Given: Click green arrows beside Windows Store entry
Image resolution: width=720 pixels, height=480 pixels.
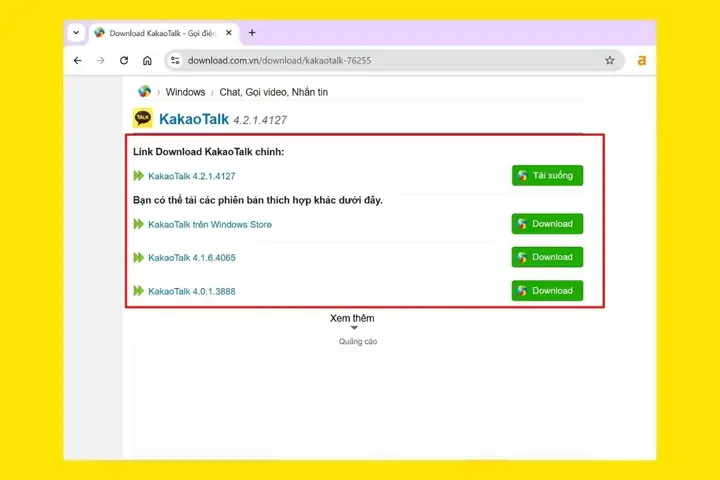Looking at the screenshot, I should click(x=138, y=224).
